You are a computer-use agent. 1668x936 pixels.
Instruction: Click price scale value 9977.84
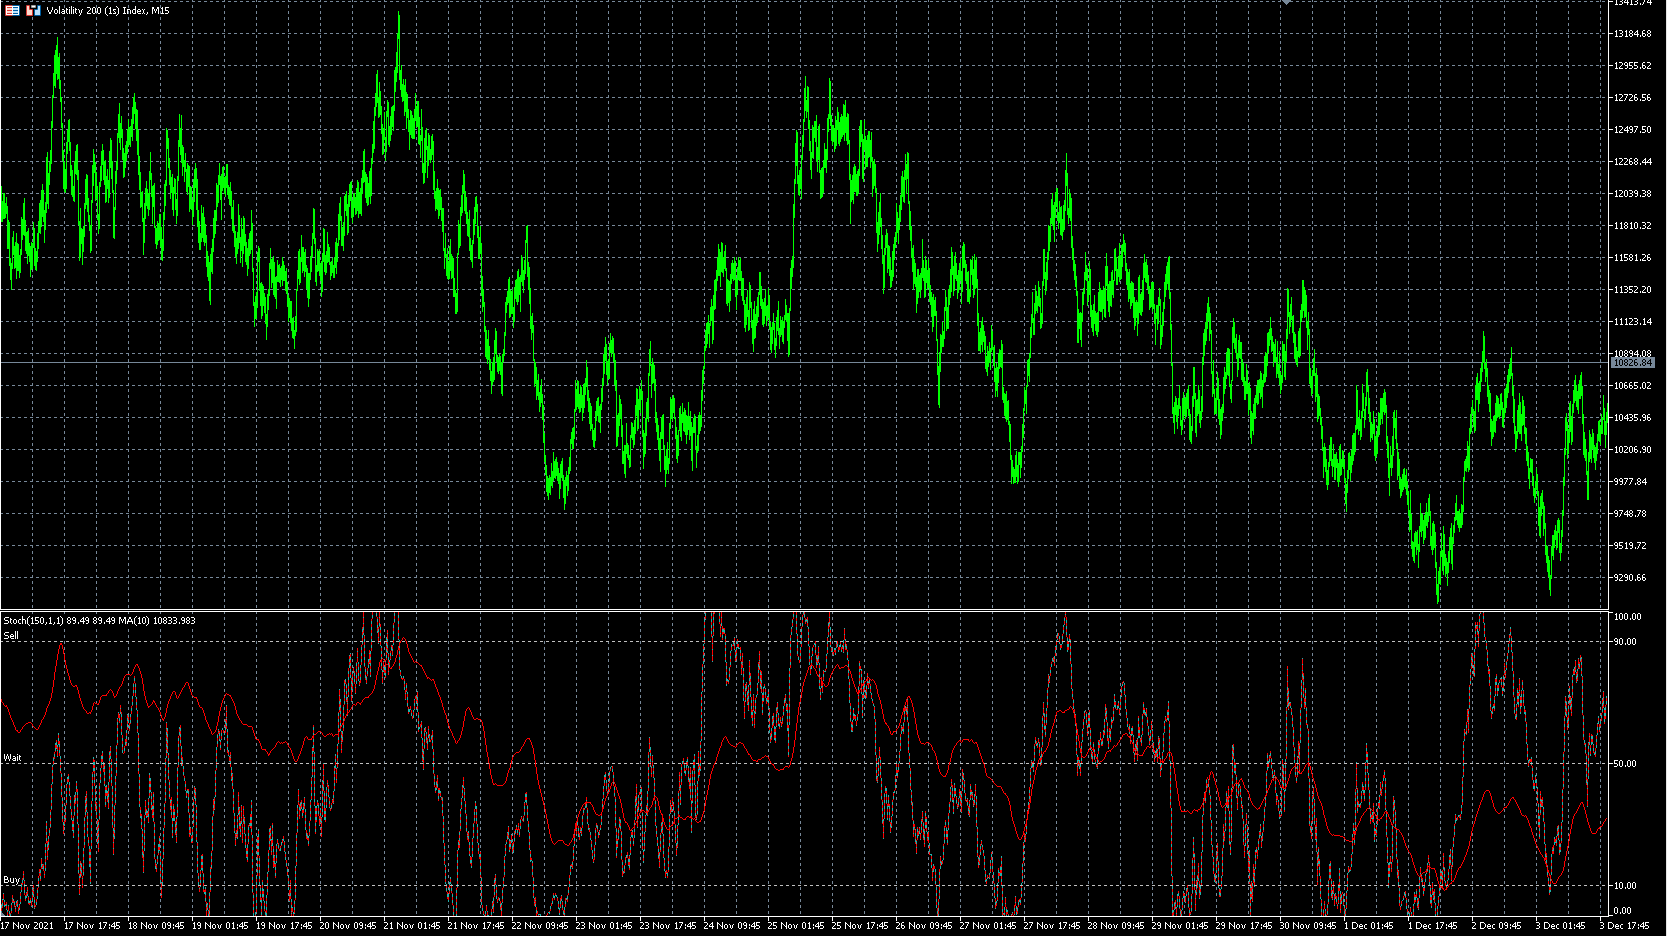tap(1630, 482)
